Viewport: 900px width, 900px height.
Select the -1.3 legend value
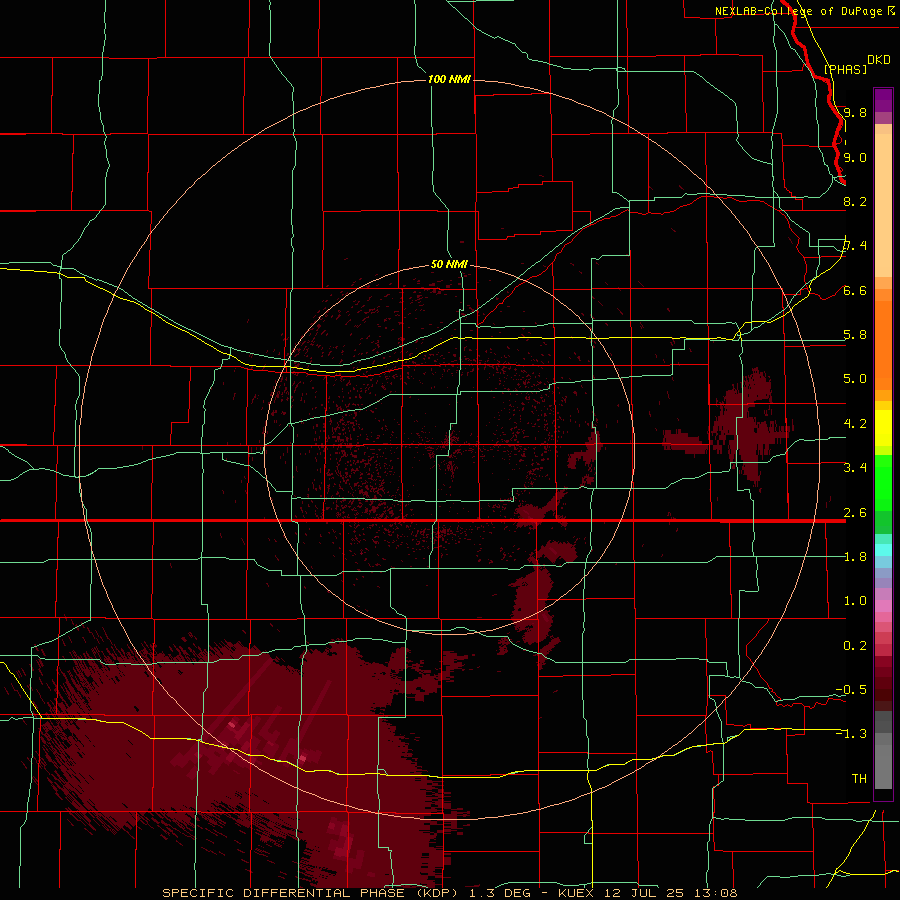851,734
